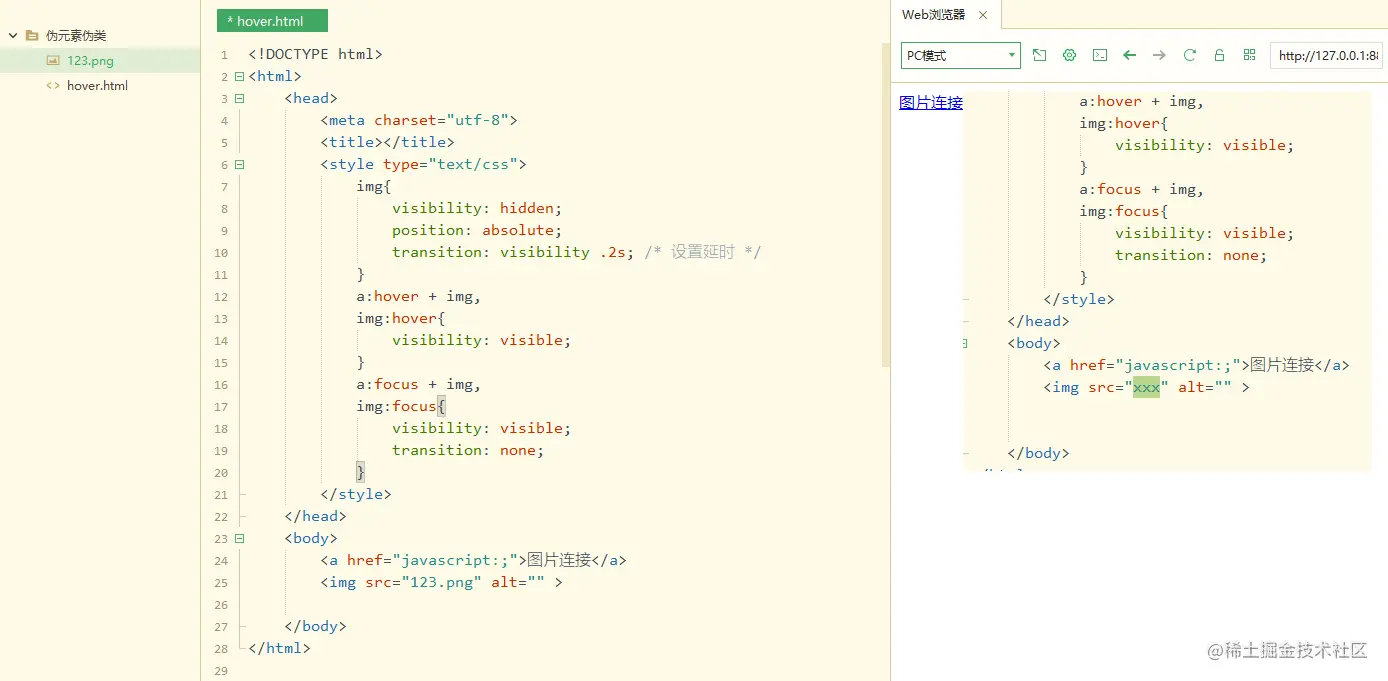The image size is (1388, 681).
Task: Click the QR code icon in browser toolbar
Action: [1249, 55]
